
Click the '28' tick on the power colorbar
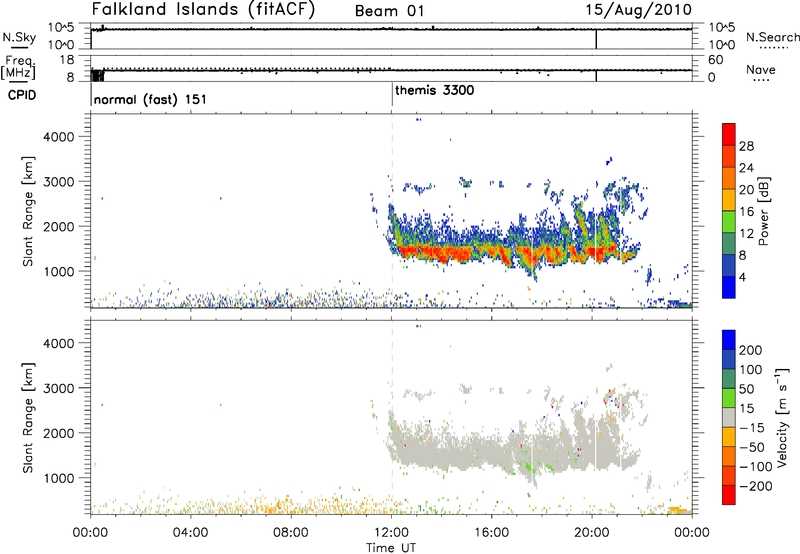[746, 146]
